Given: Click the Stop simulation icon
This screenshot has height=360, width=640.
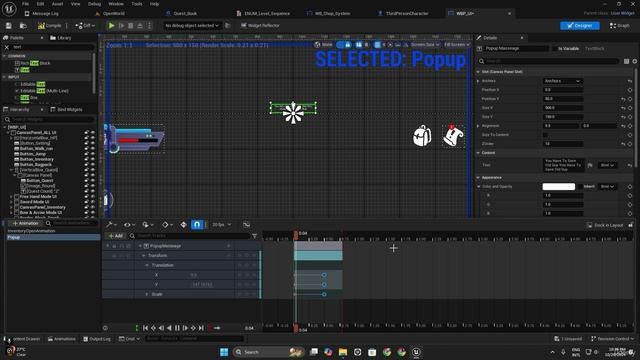Looking at the screenshot, I should tap(131, 26).
